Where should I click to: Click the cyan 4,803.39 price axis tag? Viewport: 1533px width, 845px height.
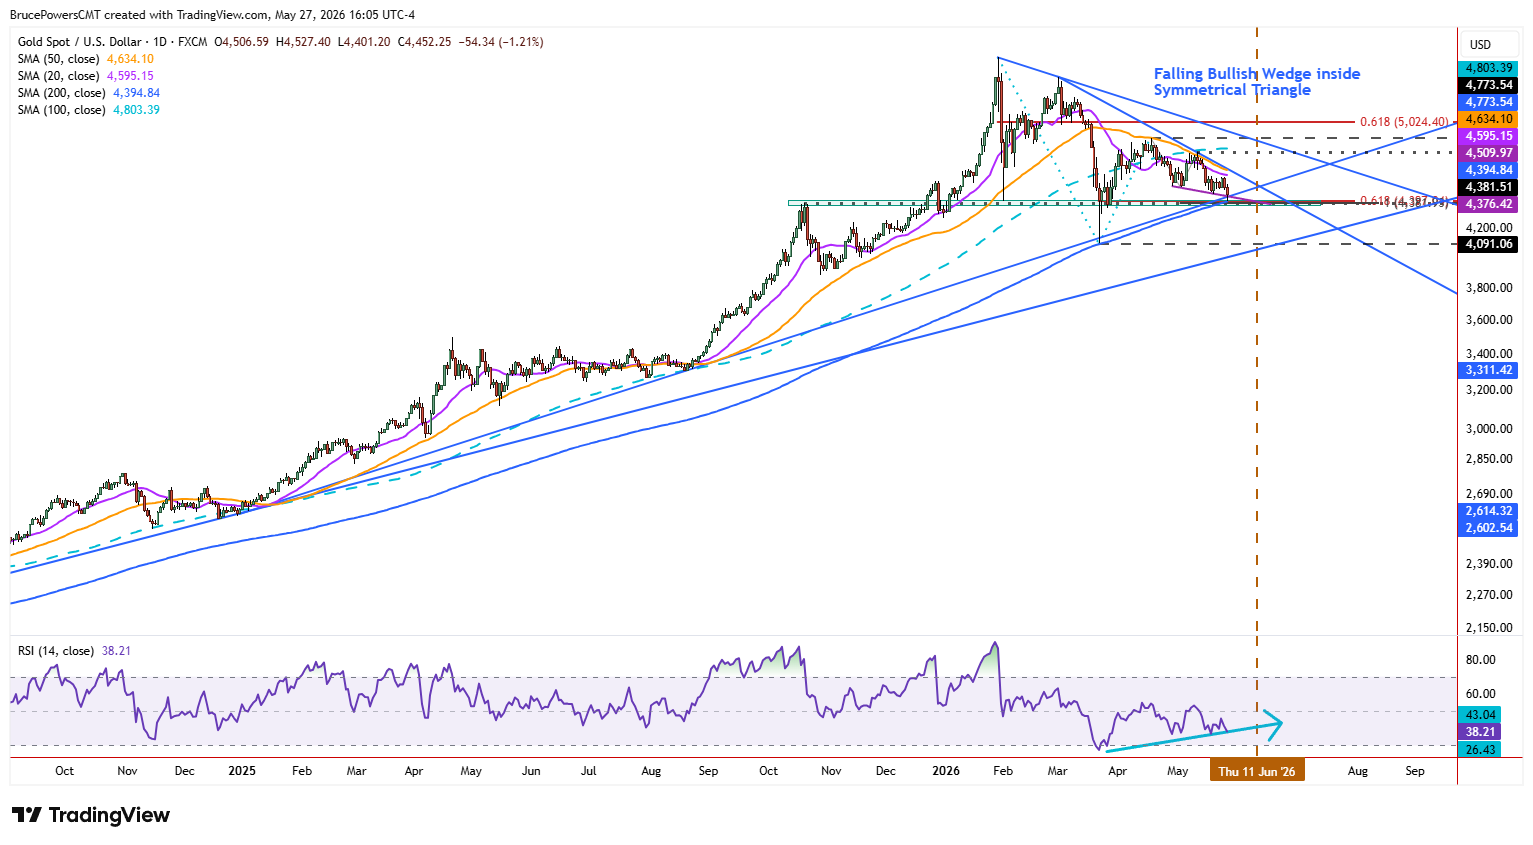coord(1489,68)
